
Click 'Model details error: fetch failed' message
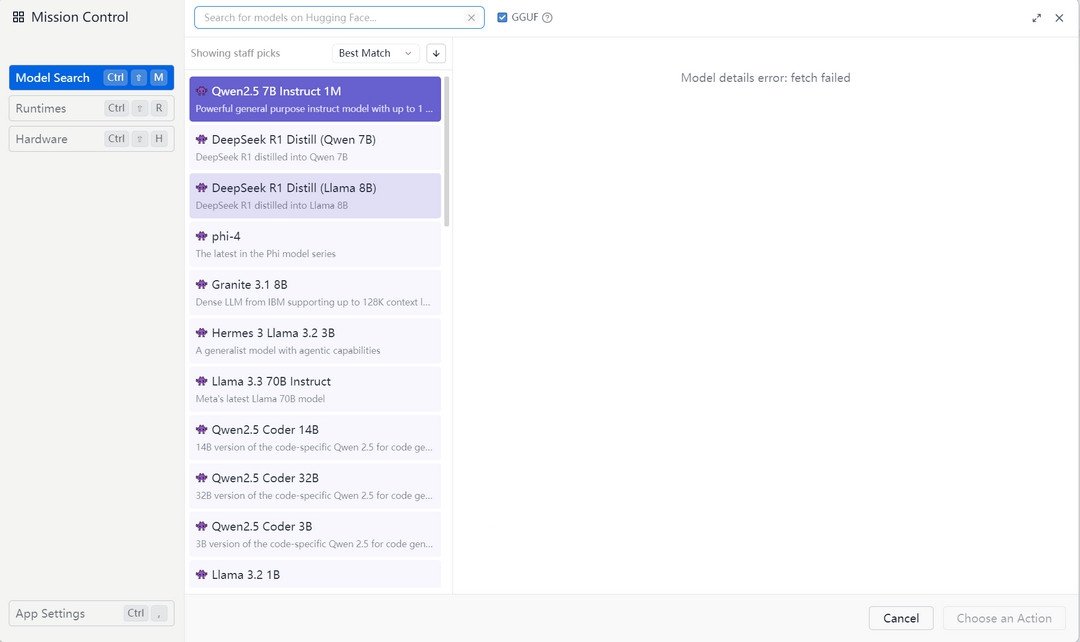(x=765, y=78)
